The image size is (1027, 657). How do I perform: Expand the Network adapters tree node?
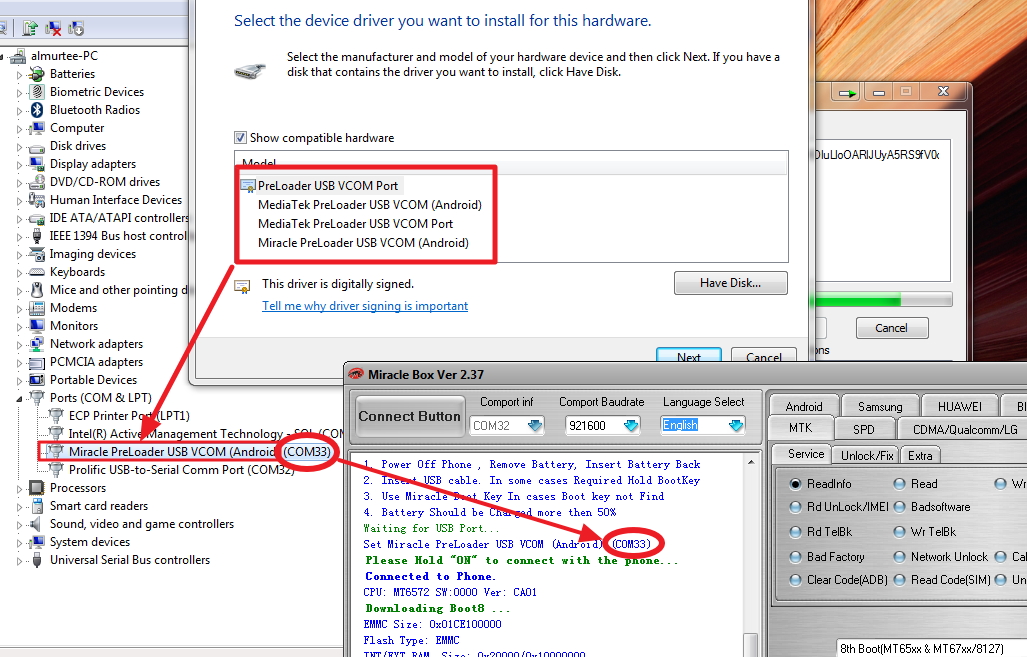tap(20, 345)
